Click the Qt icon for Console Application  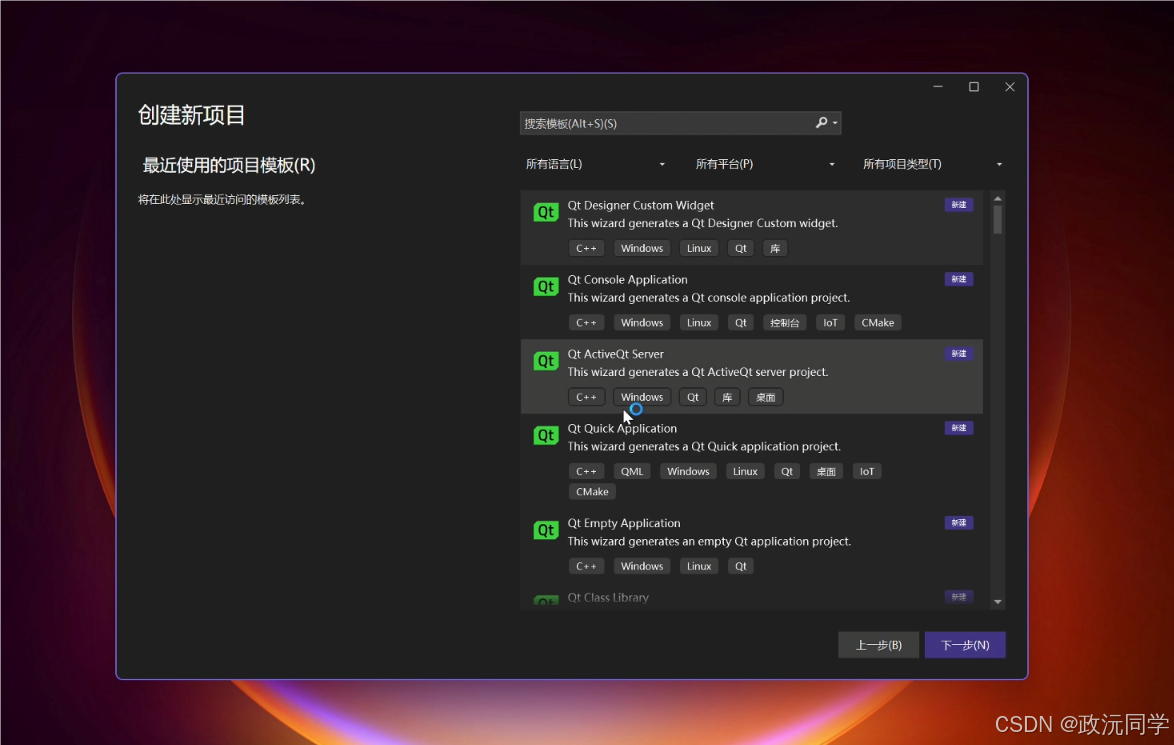pos(546,286)
